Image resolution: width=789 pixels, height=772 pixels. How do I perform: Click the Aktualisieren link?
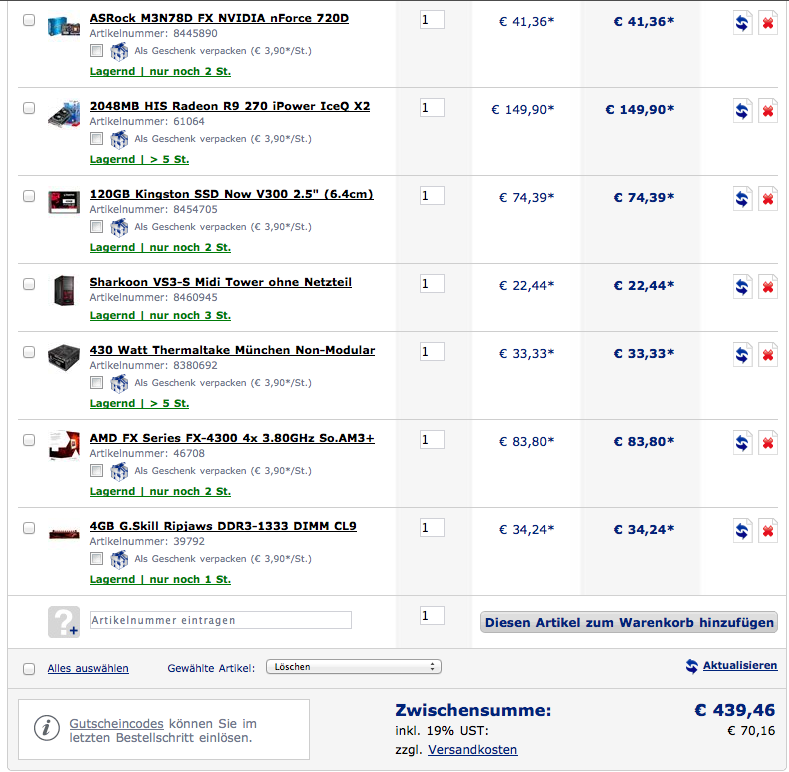(x=740, y=666)
